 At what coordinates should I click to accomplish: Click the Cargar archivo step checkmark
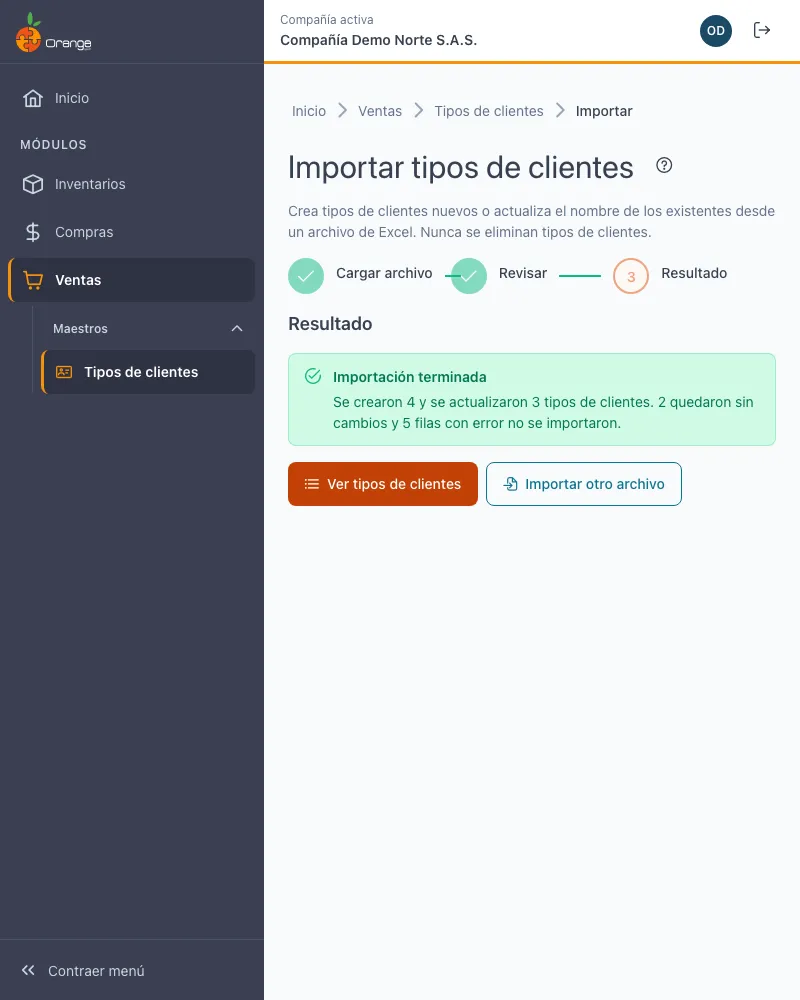pos(306,276)
